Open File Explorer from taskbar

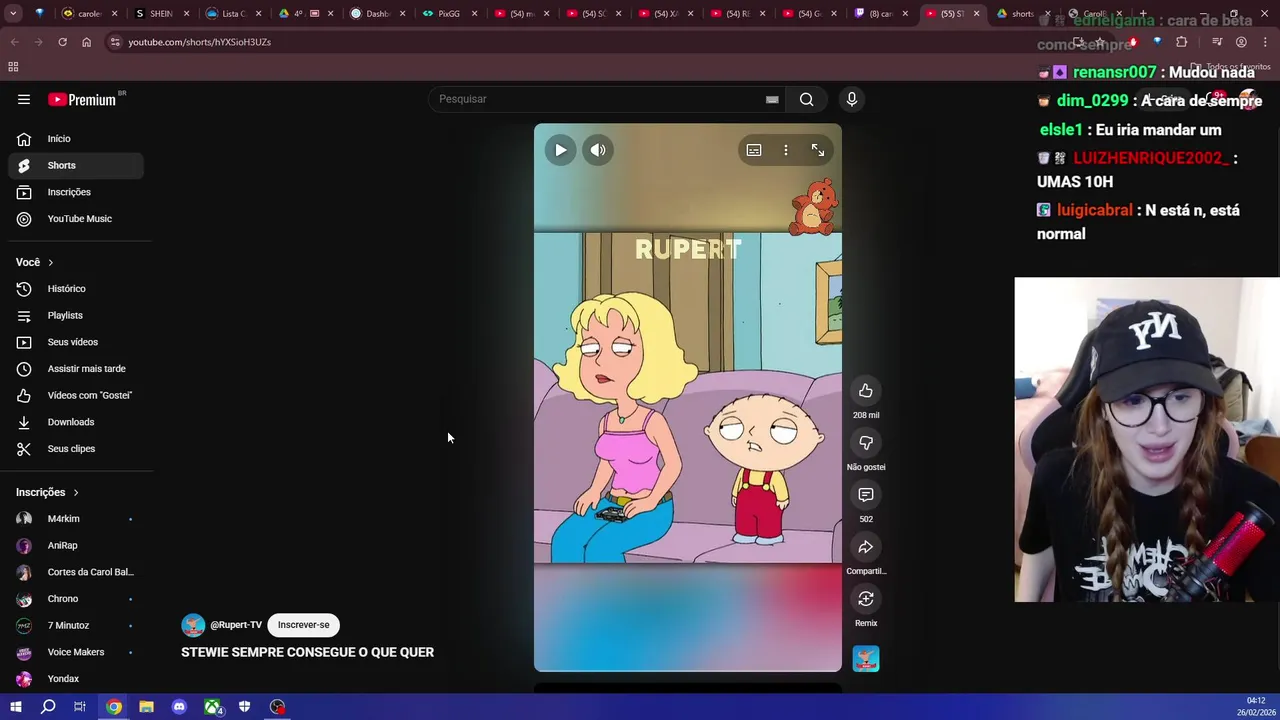[x=146, y=707]
